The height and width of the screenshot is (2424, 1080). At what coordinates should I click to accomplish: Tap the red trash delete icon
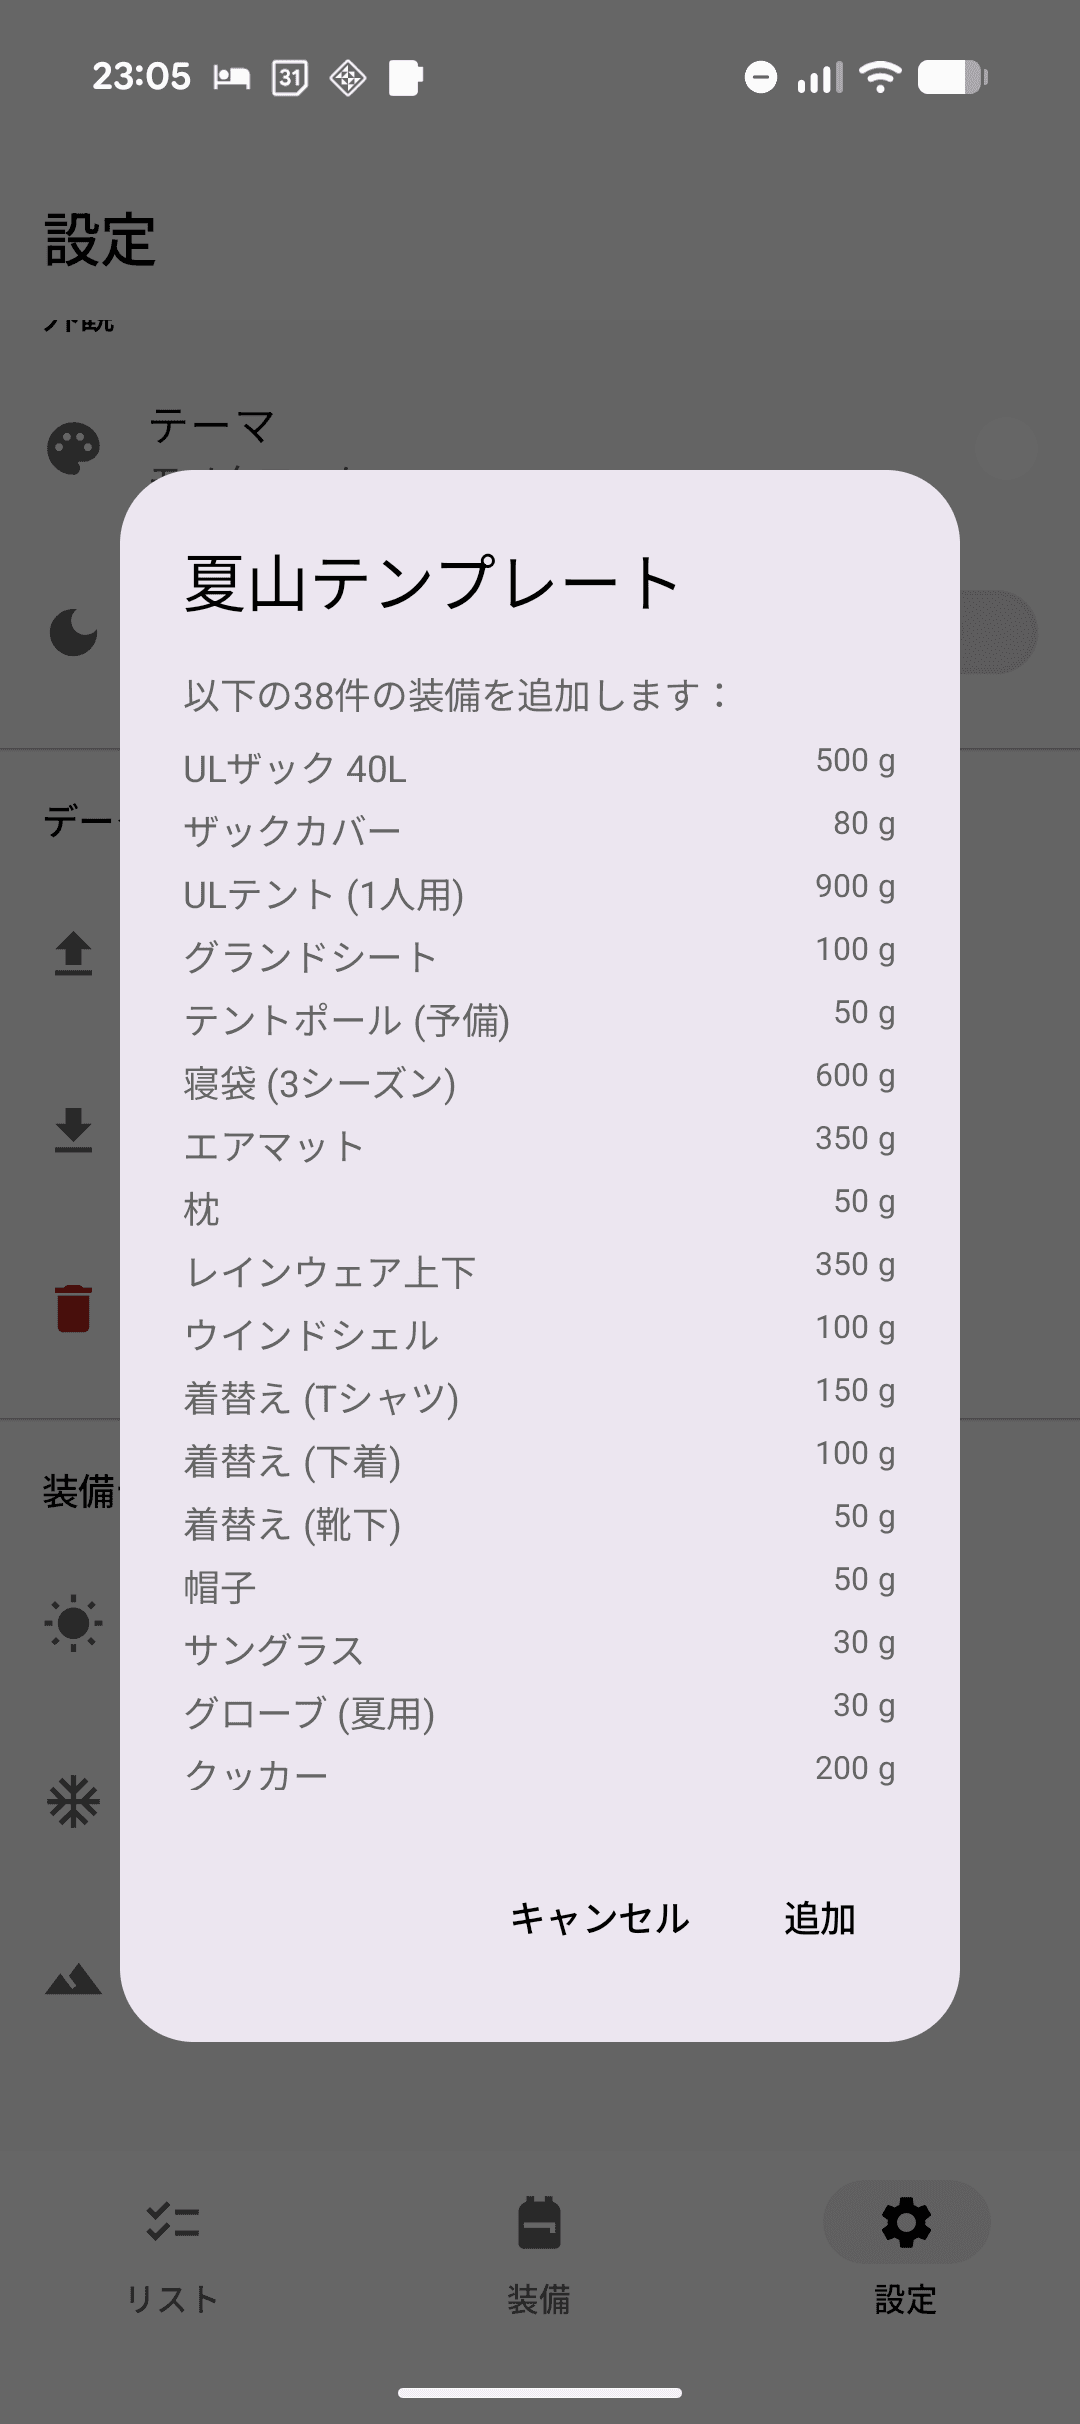coord(73,1308)
